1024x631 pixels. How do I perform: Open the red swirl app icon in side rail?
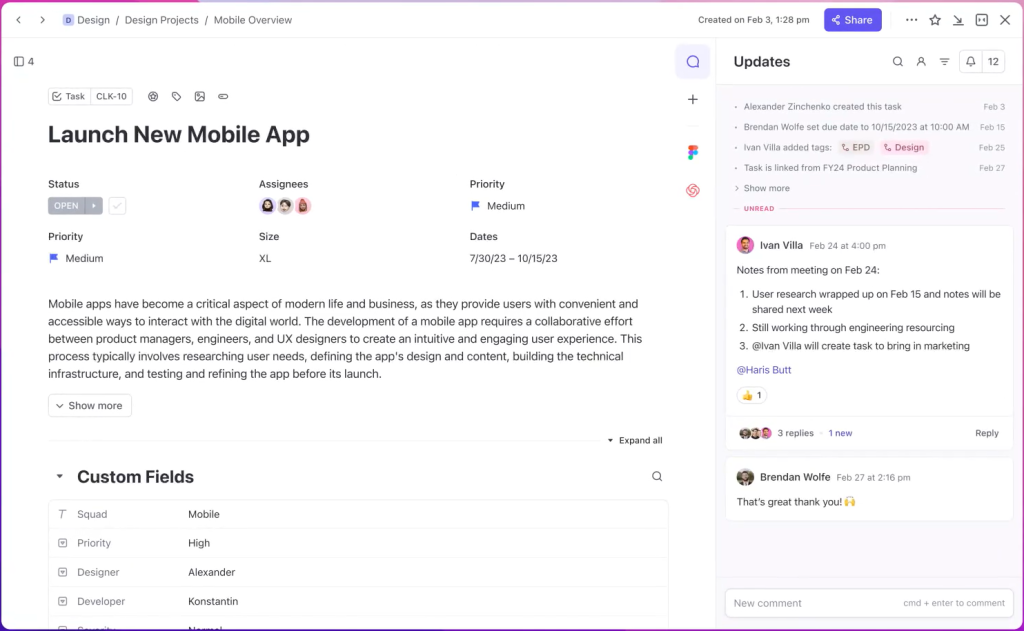coord(693,190)
